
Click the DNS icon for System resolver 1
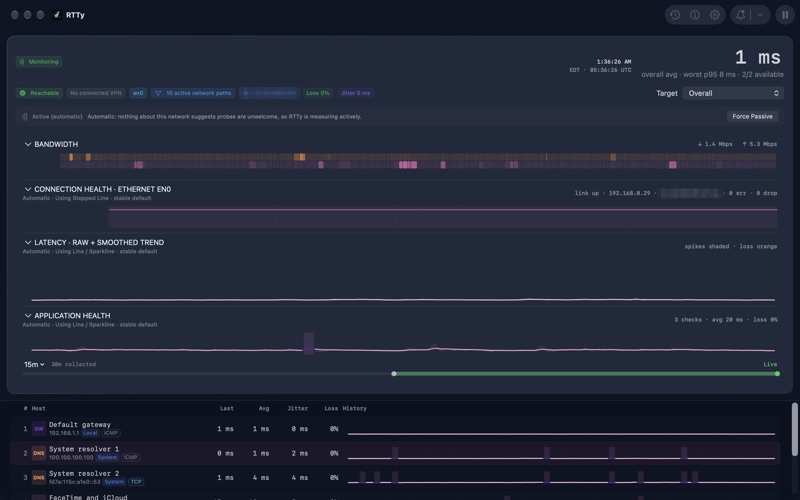(x=39, y=453)
